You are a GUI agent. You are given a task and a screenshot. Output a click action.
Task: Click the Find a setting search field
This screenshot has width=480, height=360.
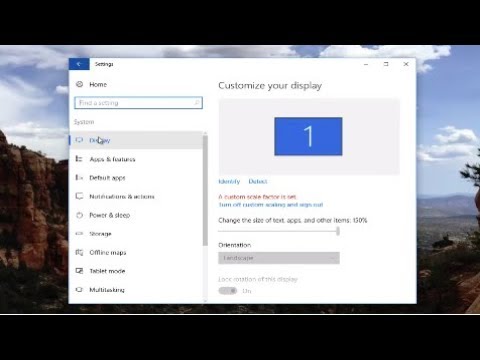point(138,103)
